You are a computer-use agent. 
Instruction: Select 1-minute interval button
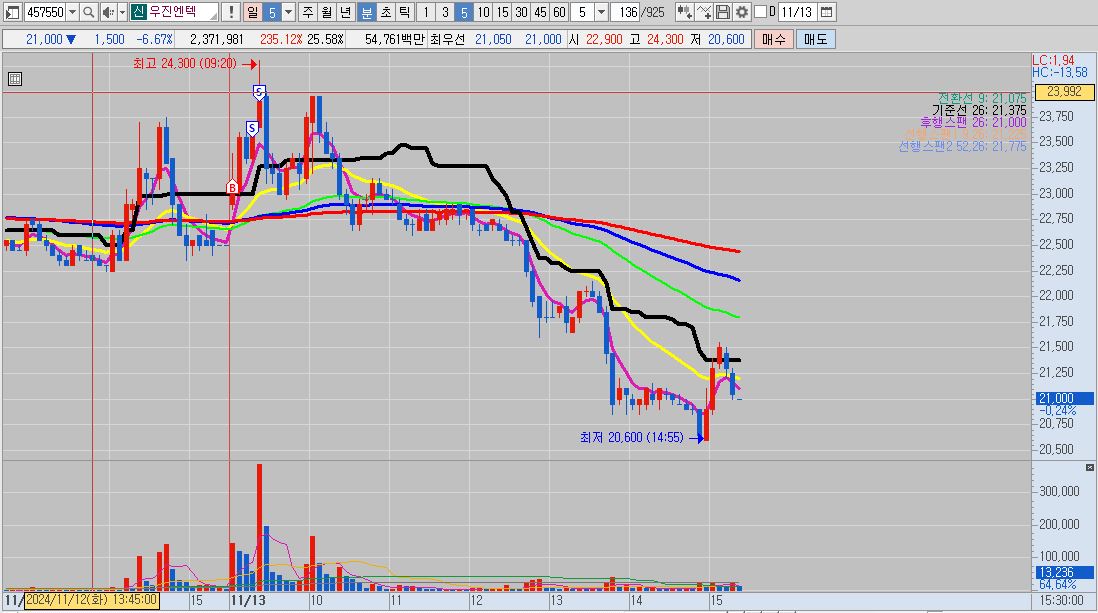pos(426,12)
